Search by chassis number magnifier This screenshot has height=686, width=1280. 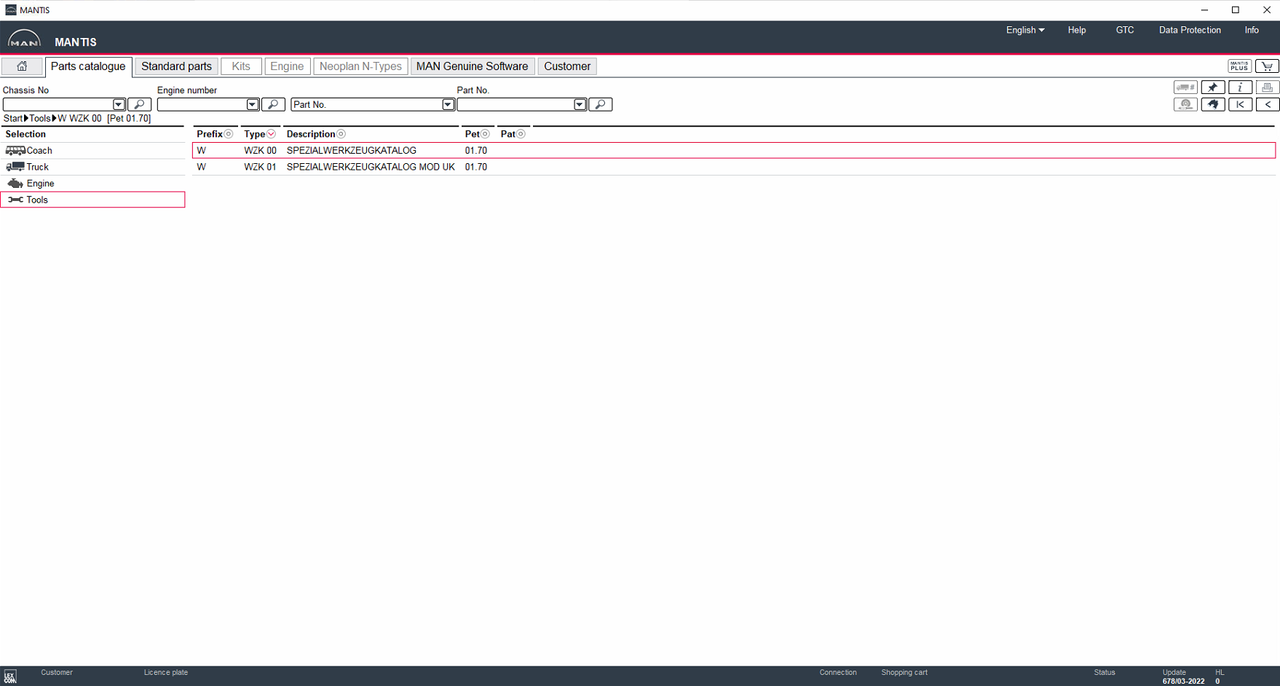[139, 104]
